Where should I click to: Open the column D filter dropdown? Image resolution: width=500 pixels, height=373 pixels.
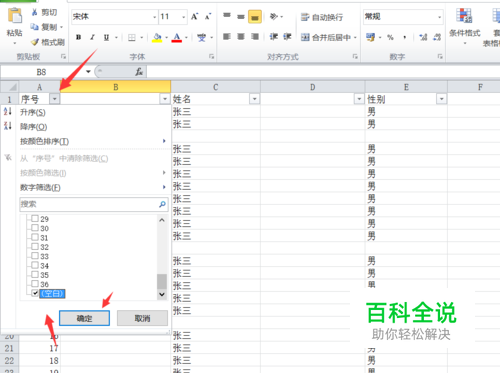[359, 99]
